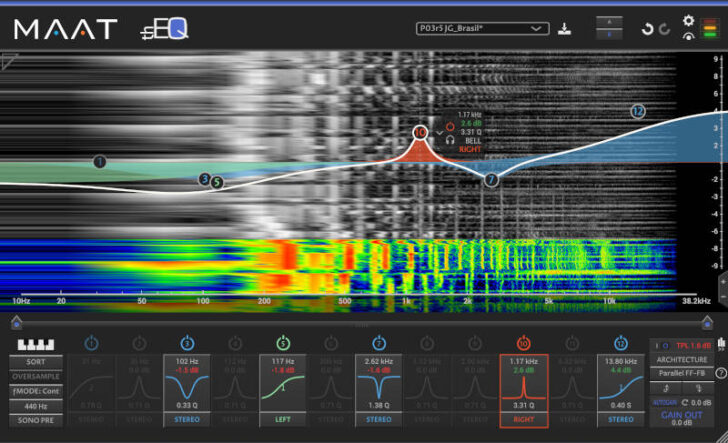Click the architecture help question mark
Screen dimensions: 728x443
coord(721,373)
